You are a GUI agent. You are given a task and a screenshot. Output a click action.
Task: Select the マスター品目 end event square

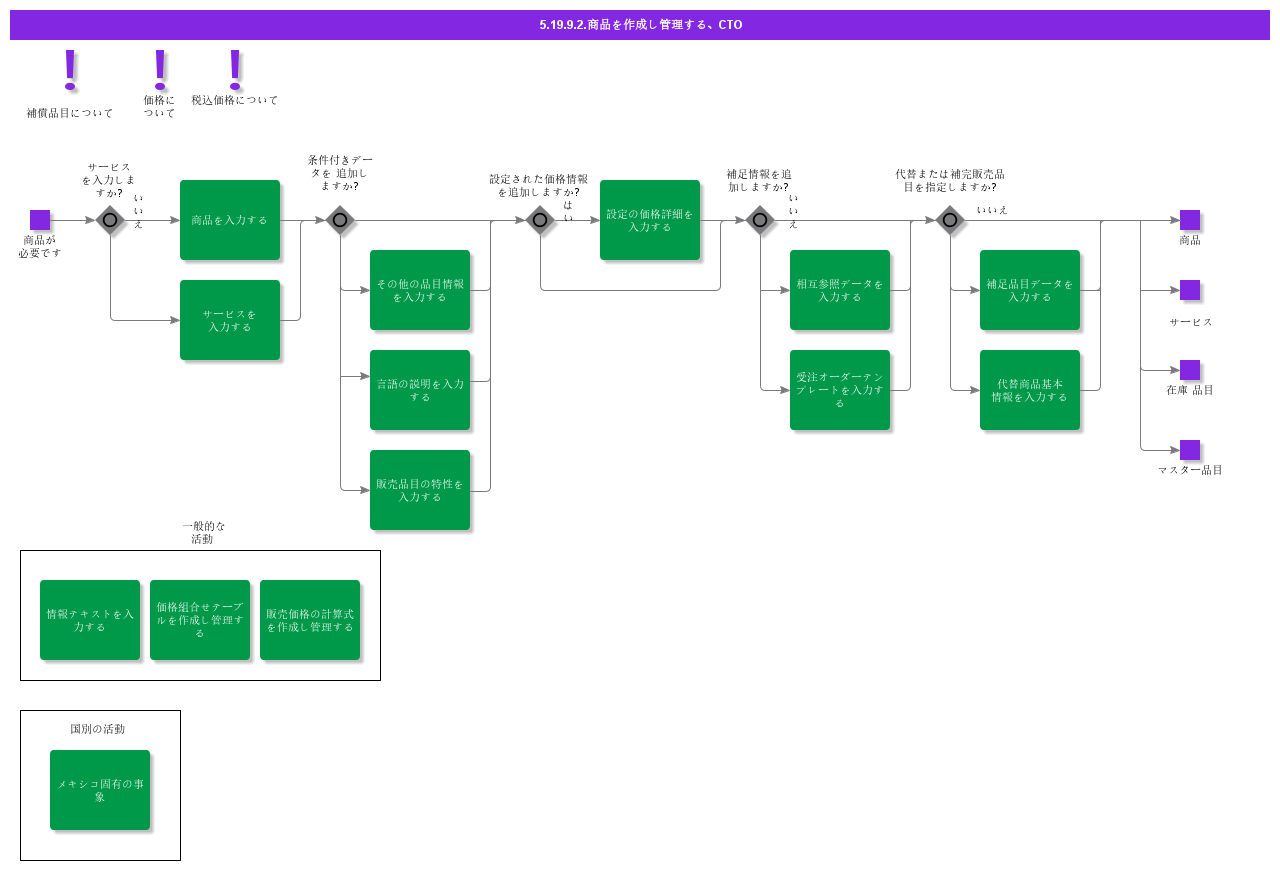(1190, 450)
